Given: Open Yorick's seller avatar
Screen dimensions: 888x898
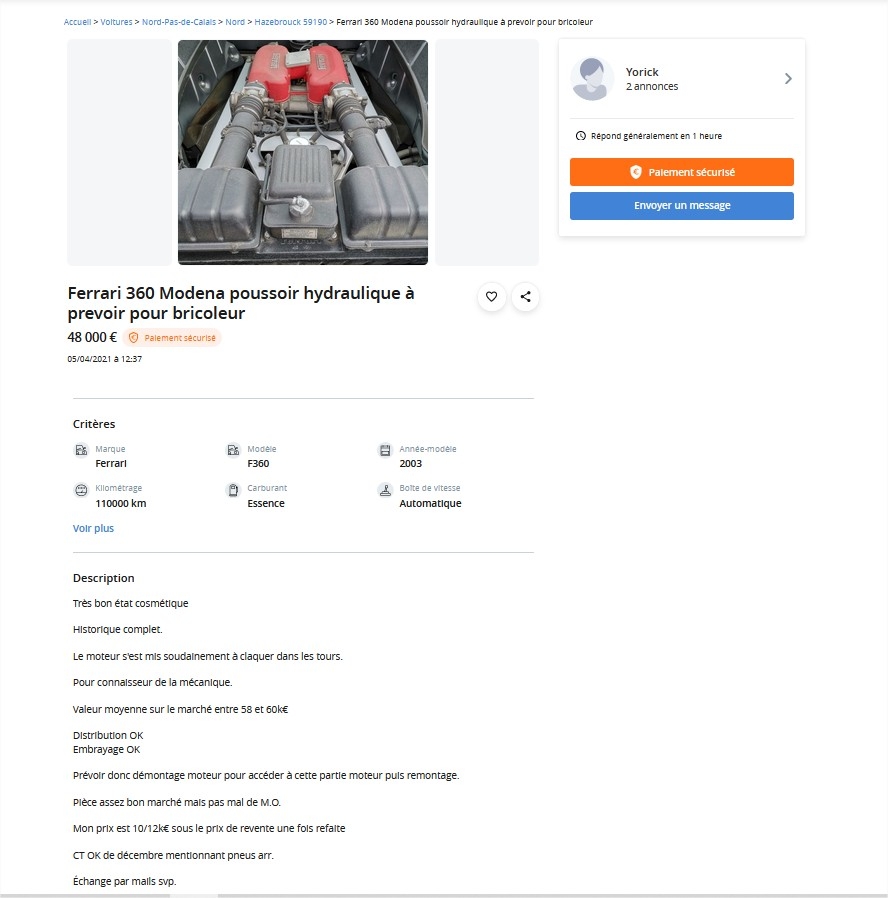Looking at the screenshot, I should pyautogui.click(x=592, y=79).
